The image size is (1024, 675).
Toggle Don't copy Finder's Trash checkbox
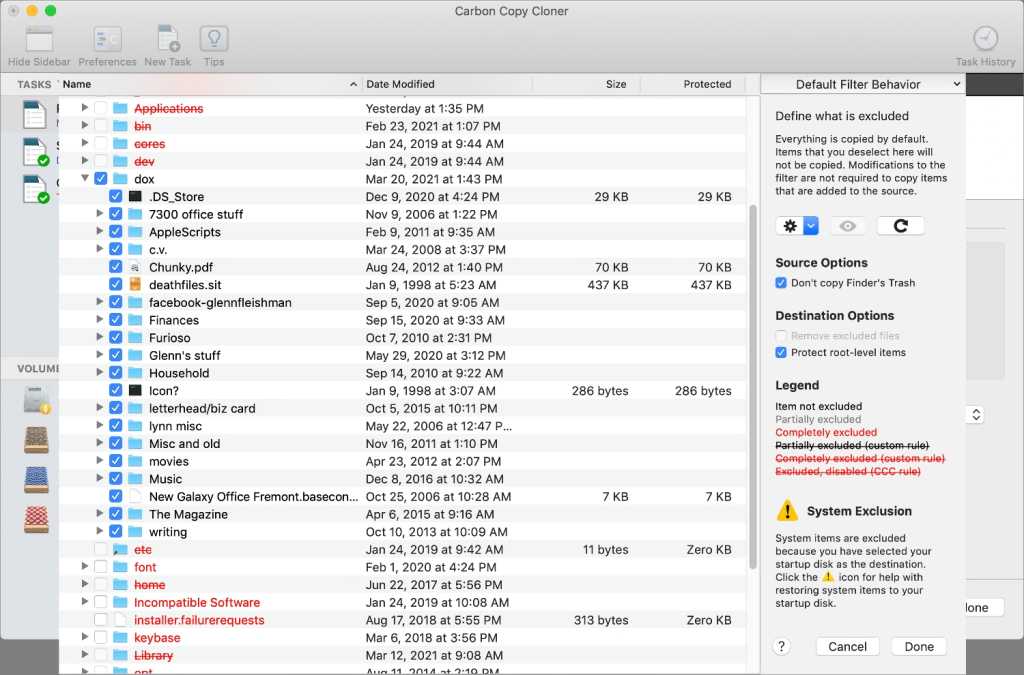click(x=781, y=283)
